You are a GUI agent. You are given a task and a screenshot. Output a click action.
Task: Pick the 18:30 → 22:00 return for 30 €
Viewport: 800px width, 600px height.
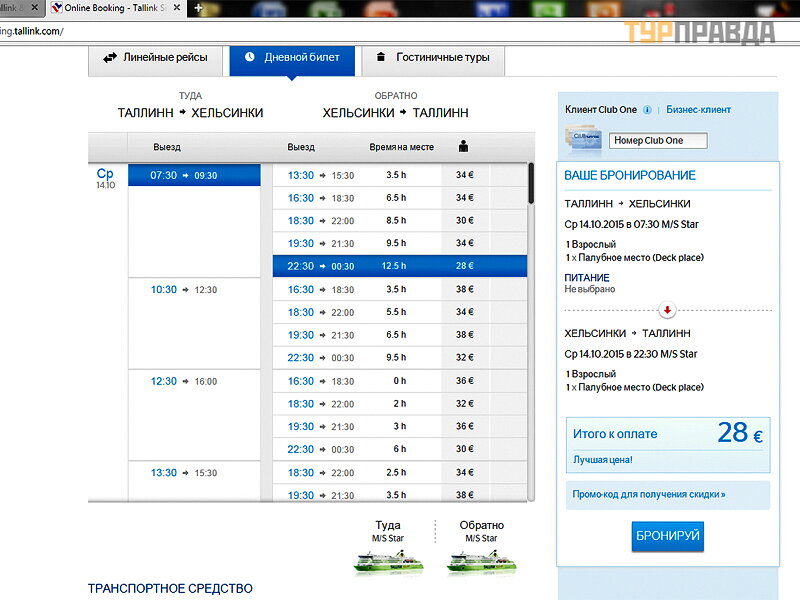point(400,221)
